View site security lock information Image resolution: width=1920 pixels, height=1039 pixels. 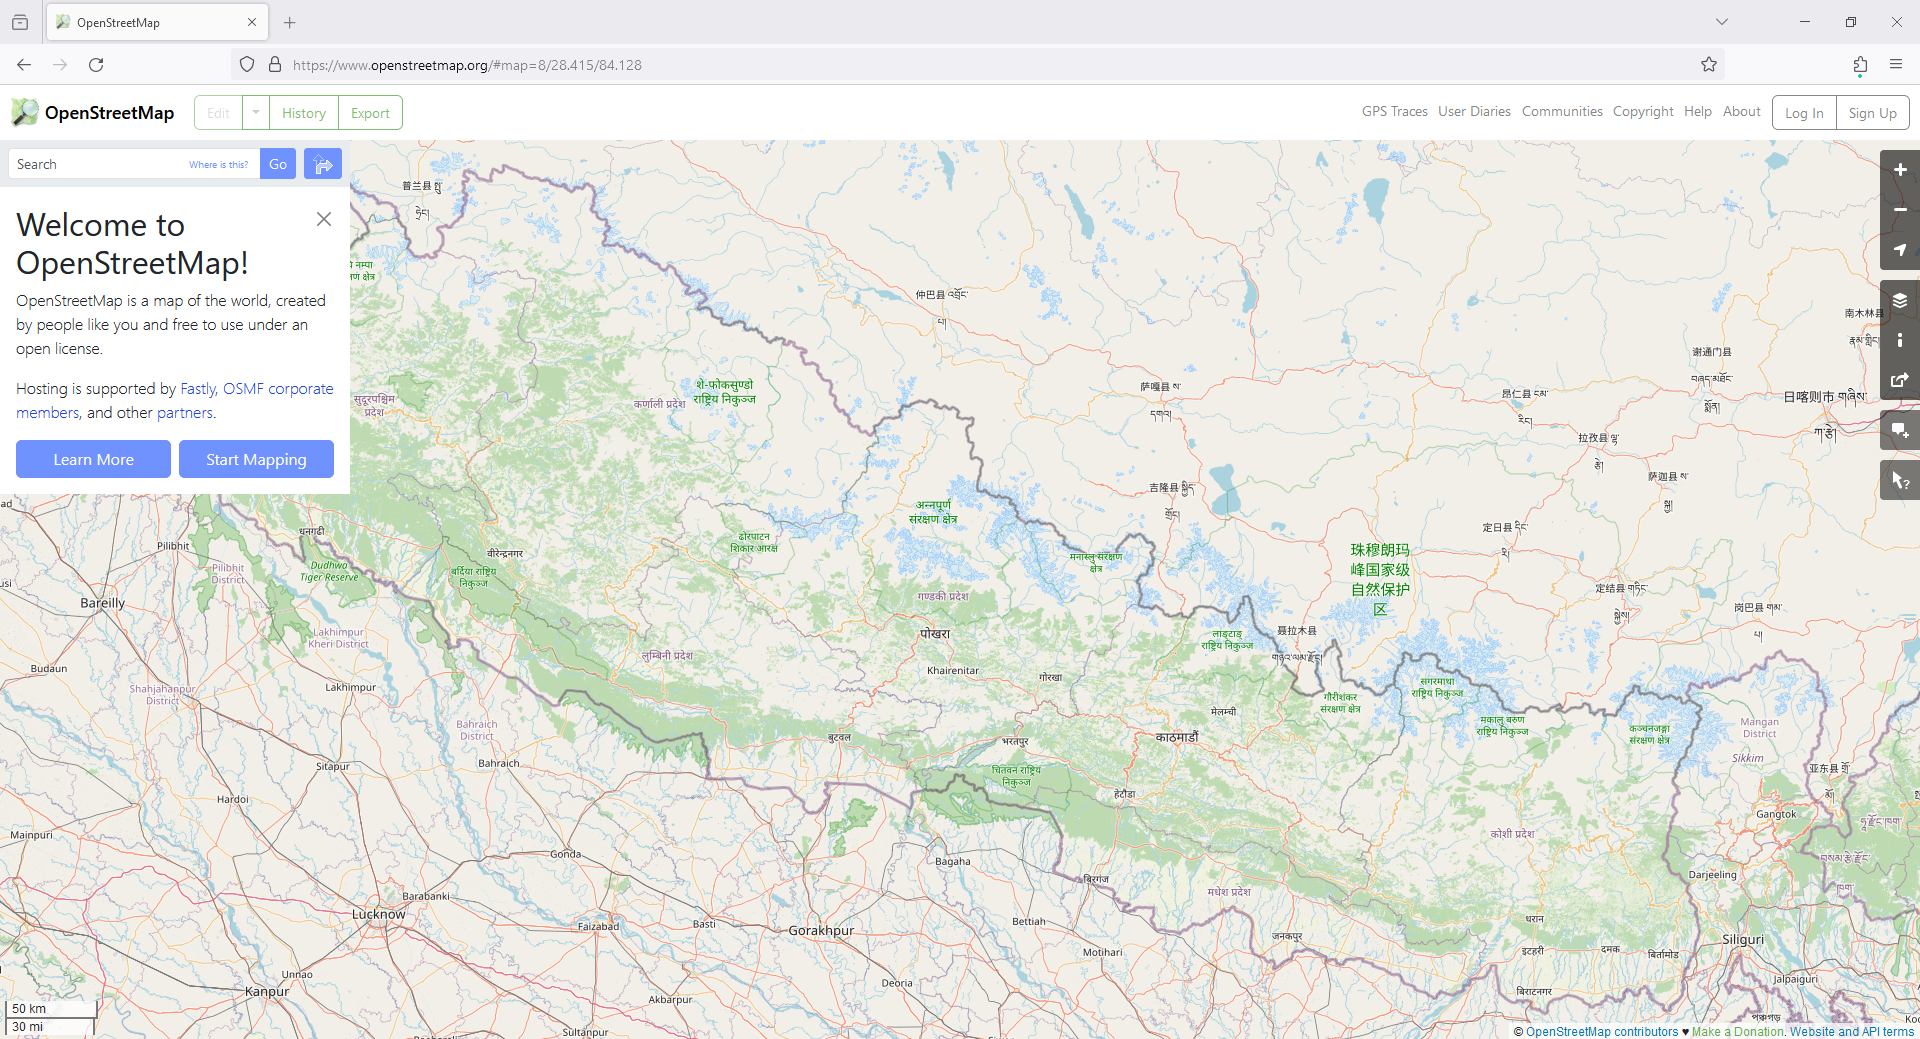pyautogui.click(x=275, y=65)
